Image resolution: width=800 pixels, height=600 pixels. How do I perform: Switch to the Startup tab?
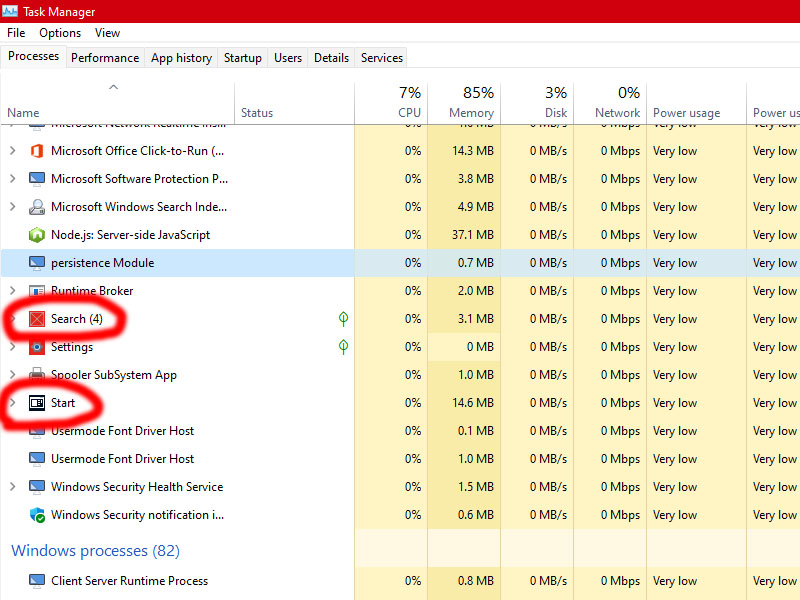coord(242,58)
